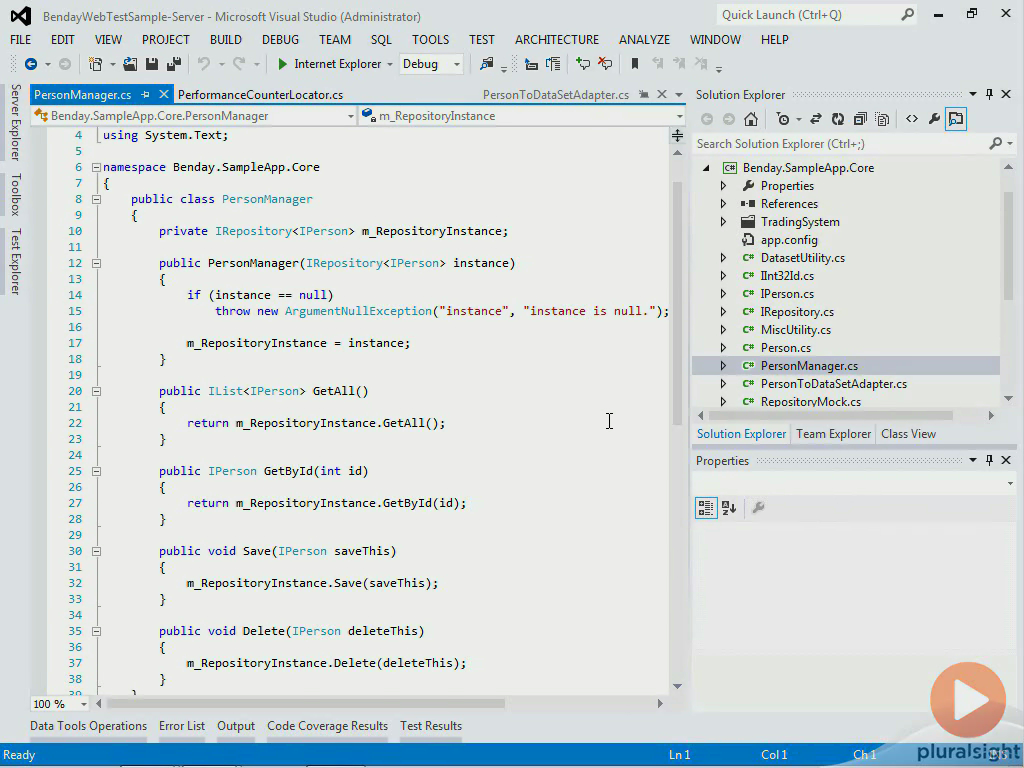The height and width of the screenshot is (768, 1024).
Task: Click the Find in Files toolbar icon
Action: click(x=487, y=64)
